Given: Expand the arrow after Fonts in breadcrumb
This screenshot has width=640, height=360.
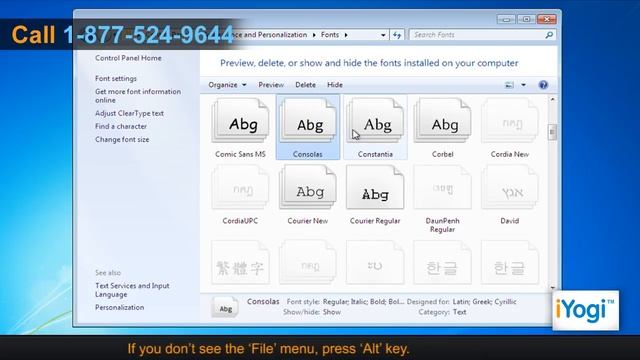Looking at the screenshot, I should 346,35.
